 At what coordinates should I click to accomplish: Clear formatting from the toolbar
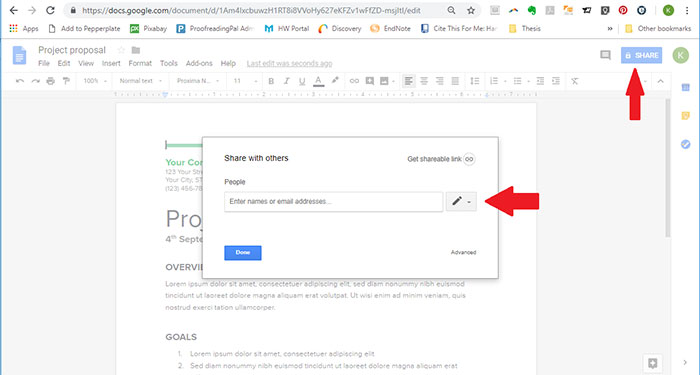pyautogui.click(x=575, y=81)
